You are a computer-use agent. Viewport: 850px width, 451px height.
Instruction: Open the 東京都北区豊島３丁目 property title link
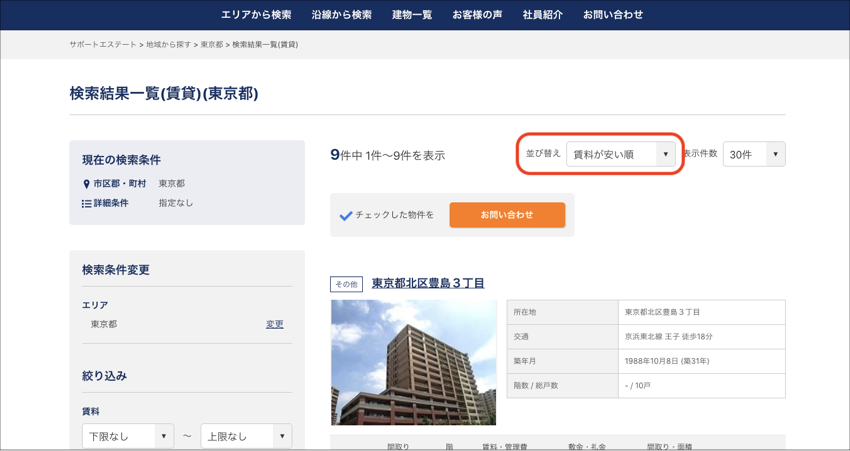[428, 283]
